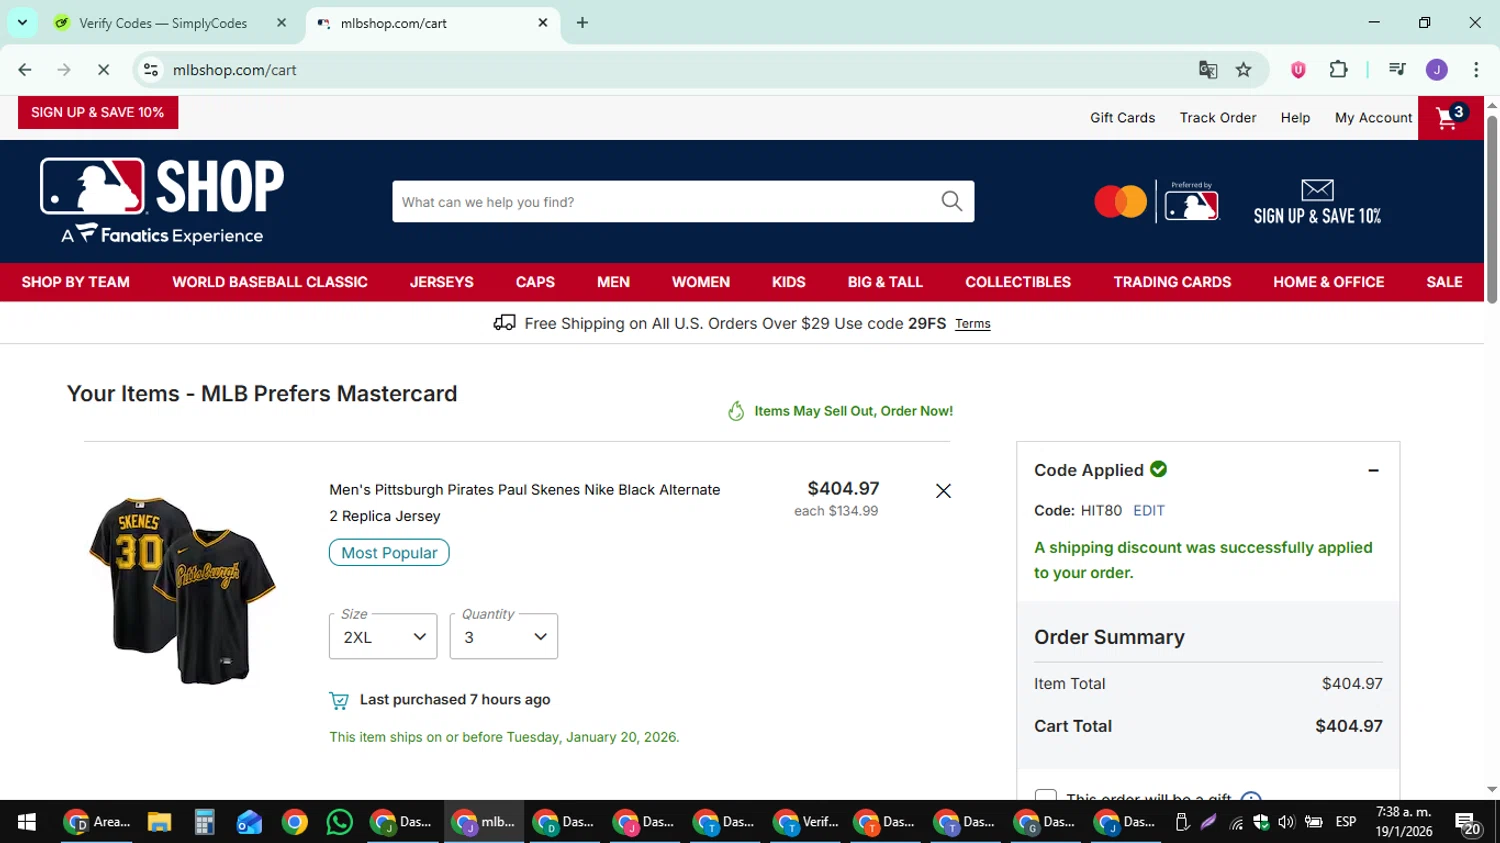Click the Terms link for free shipping
Image resolution: width=1500 pixels, height=843 pixels.
coord(972,324)
